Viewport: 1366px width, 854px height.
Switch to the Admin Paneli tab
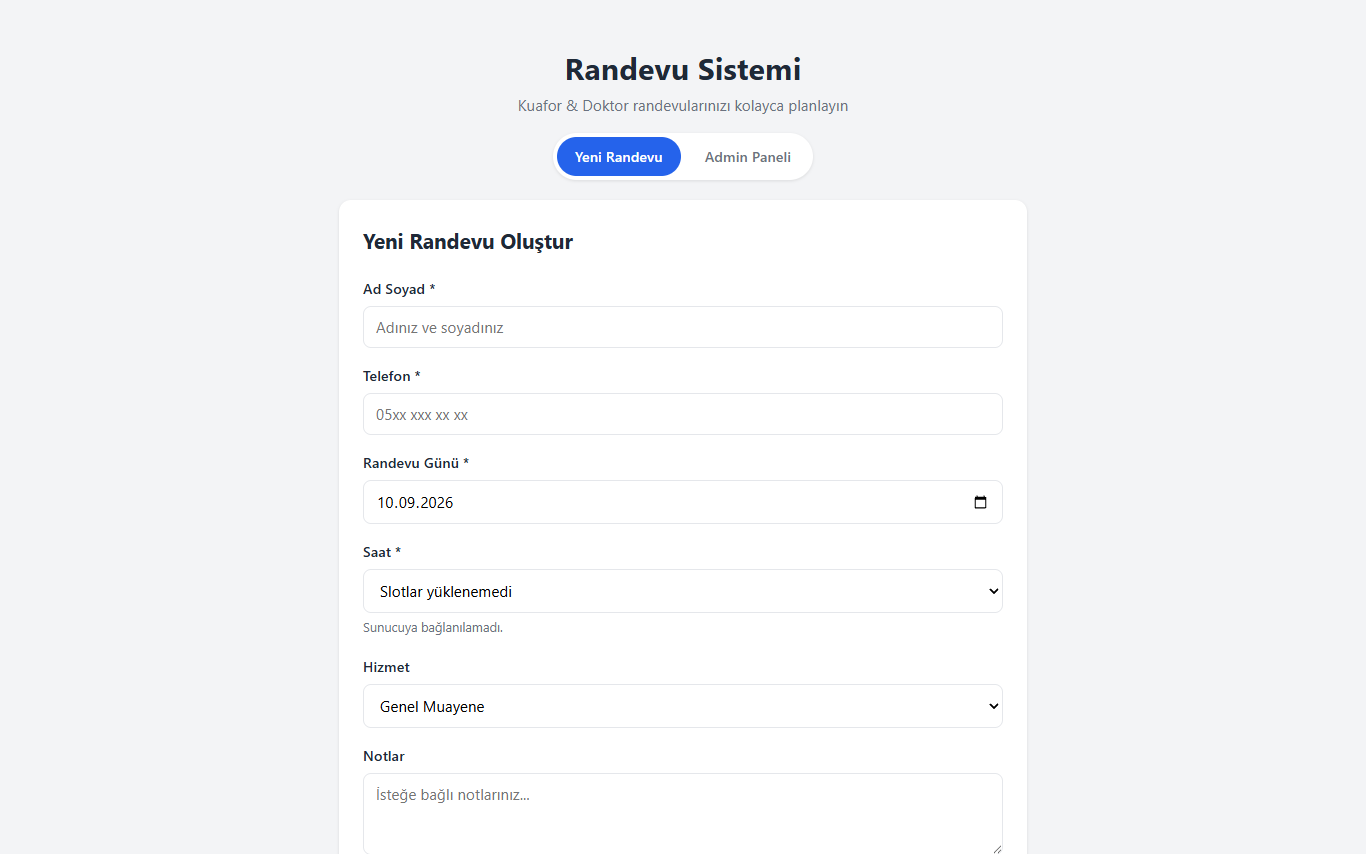(748, 157)
